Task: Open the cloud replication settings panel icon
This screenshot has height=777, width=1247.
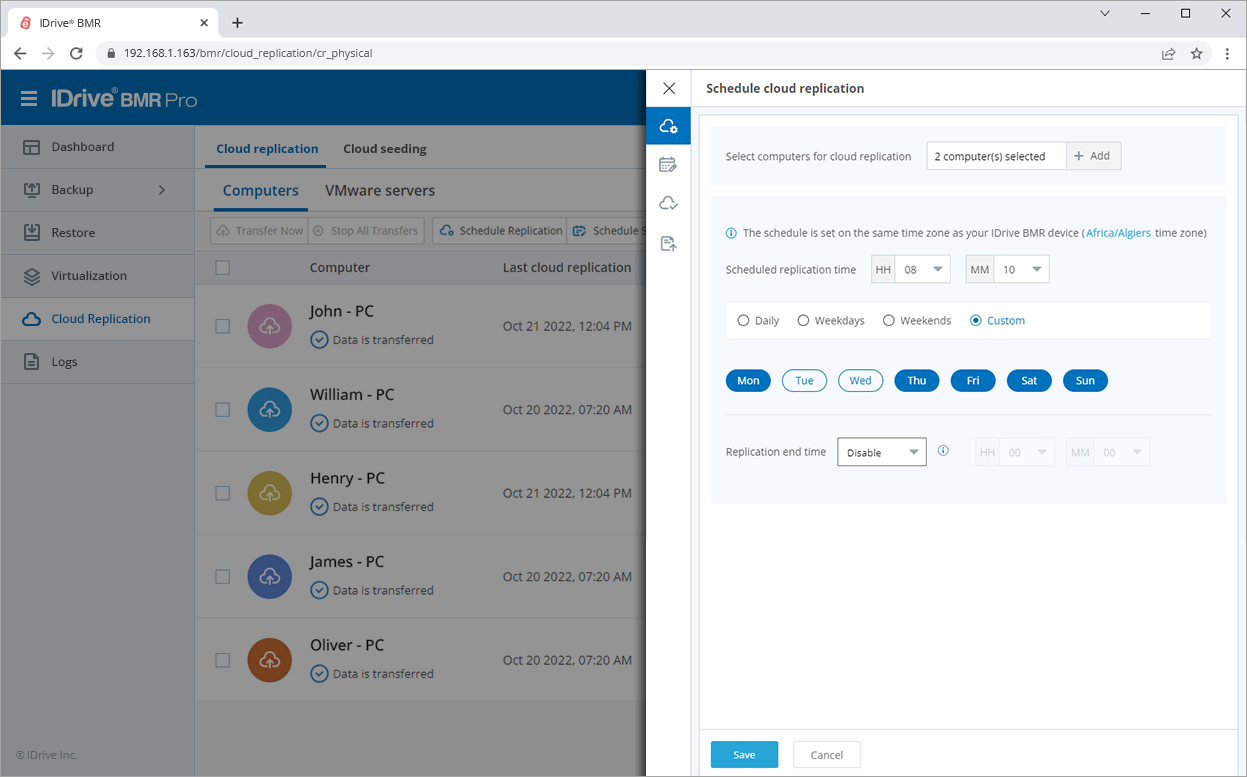Action: pyautogui.click(x=669, y=126)
